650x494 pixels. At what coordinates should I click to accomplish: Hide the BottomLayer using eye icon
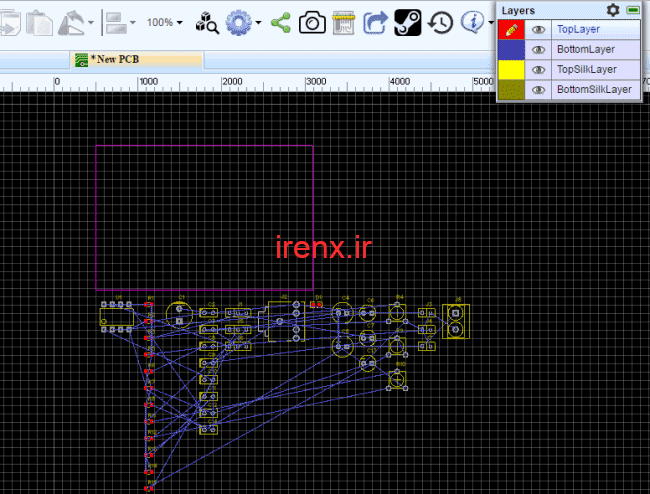538,50
